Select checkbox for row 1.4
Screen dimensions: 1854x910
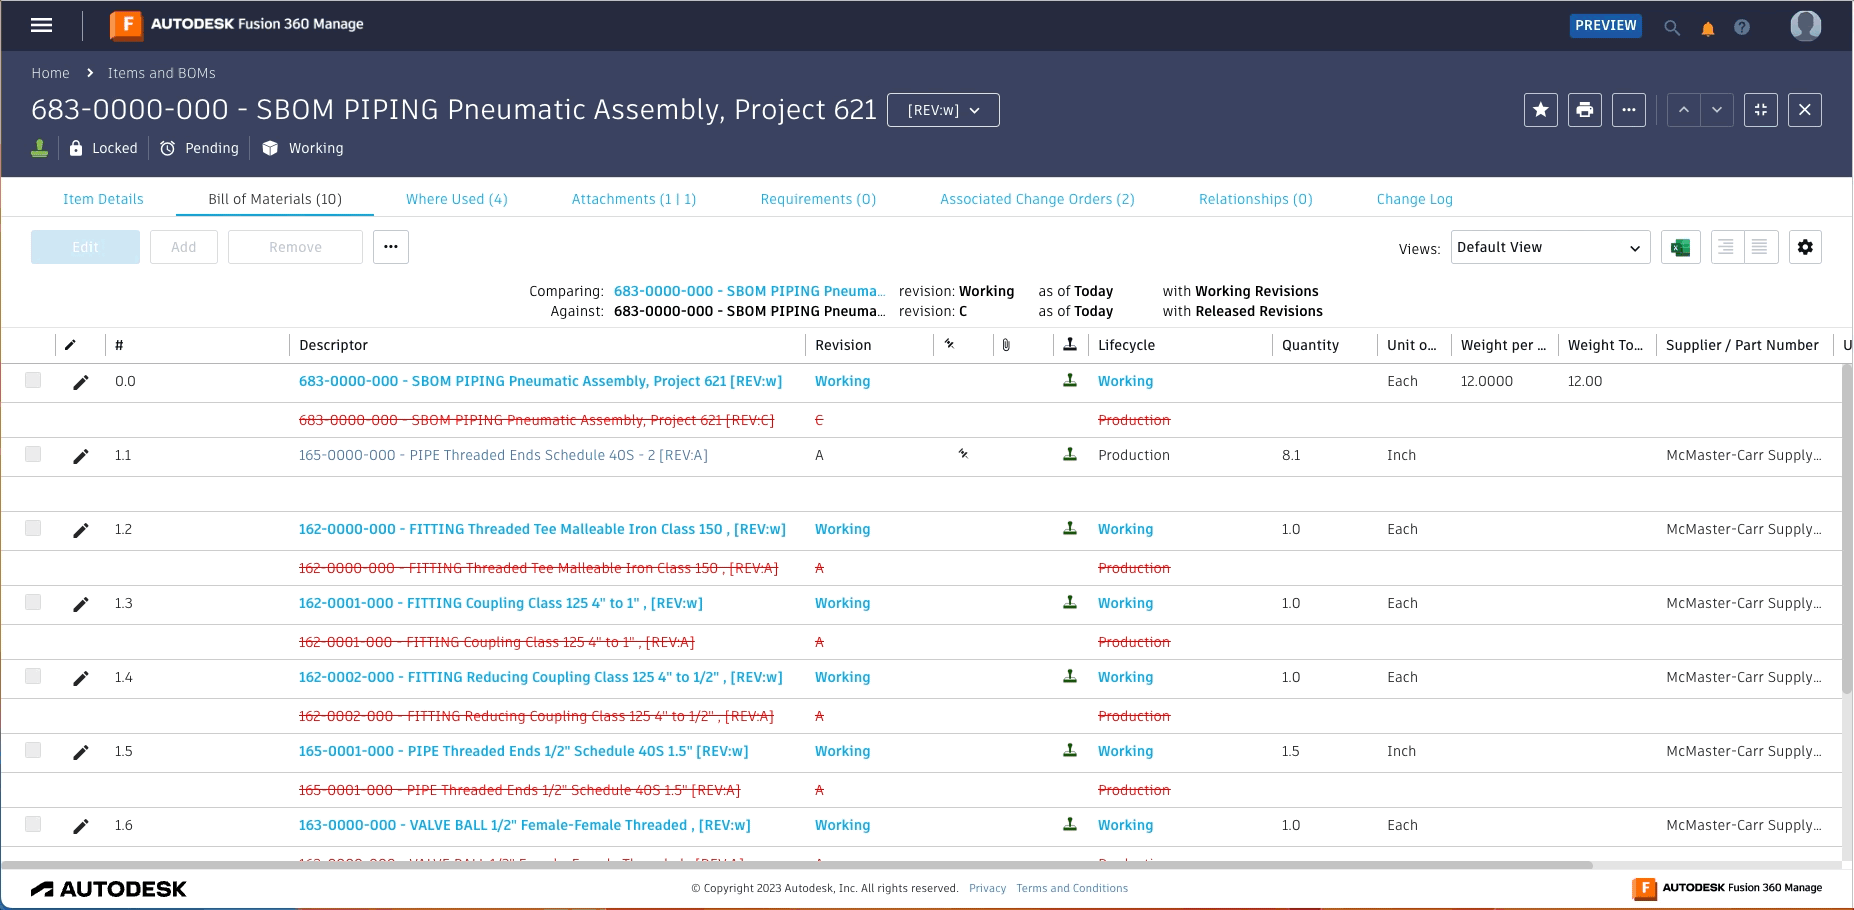click(33, 676)
